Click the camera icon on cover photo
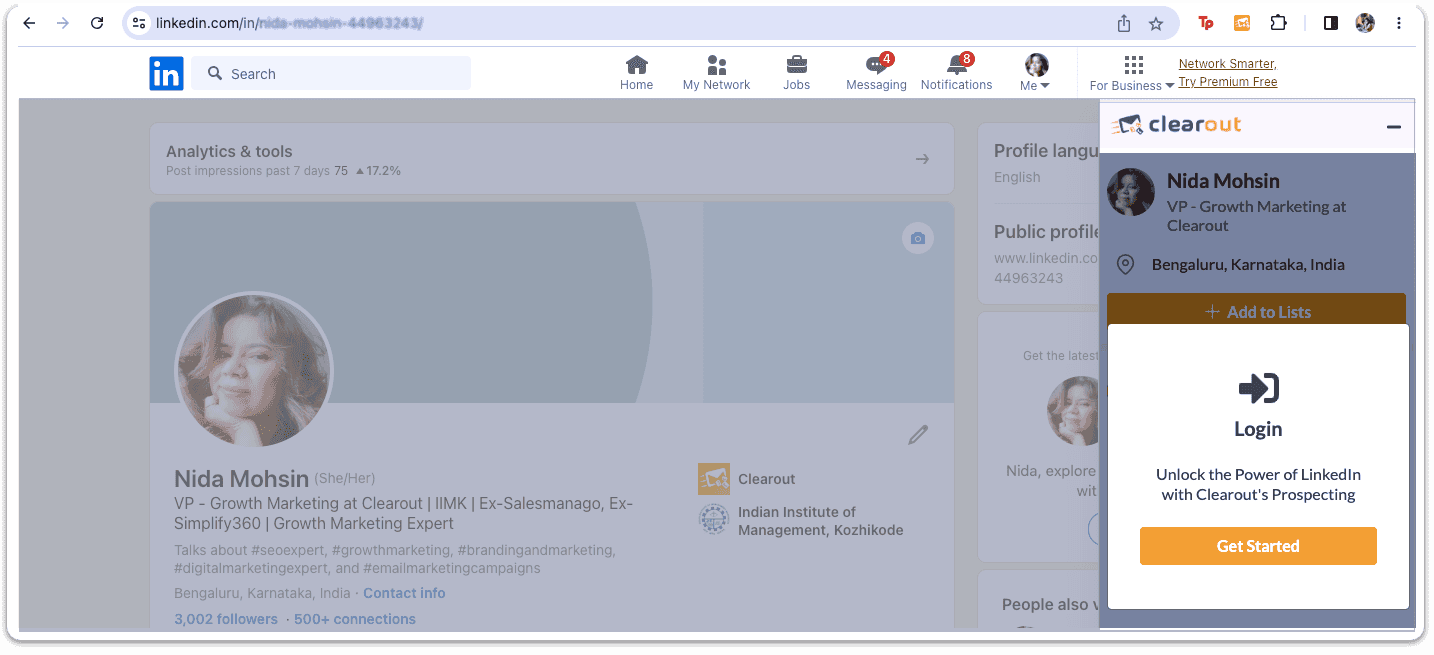The image size is (1434, 655). [x=918, y=238]
